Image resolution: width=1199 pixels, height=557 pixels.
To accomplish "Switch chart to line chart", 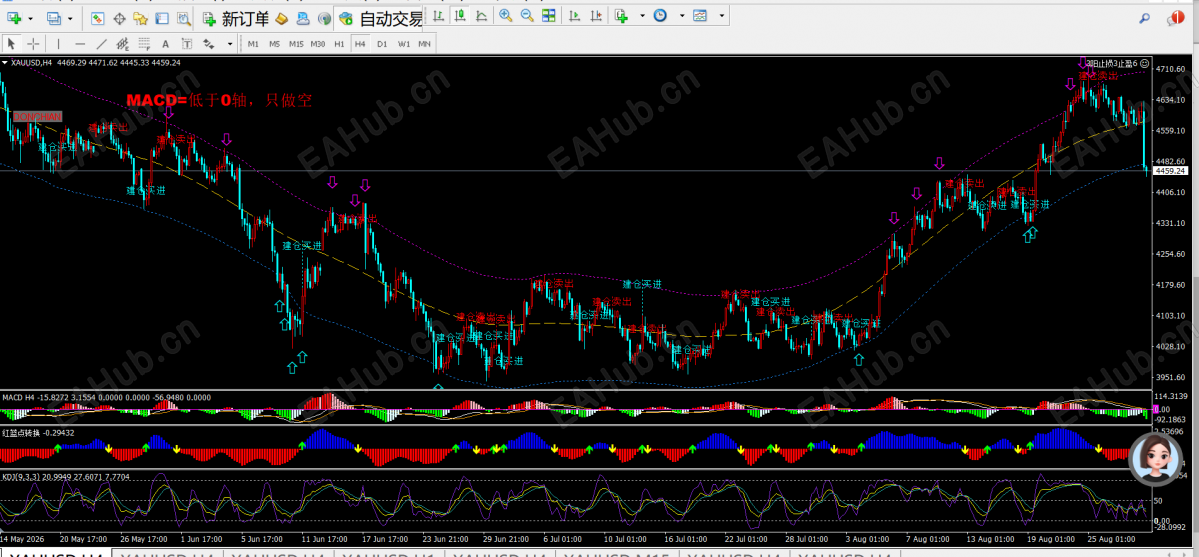I will click(482, 15).
